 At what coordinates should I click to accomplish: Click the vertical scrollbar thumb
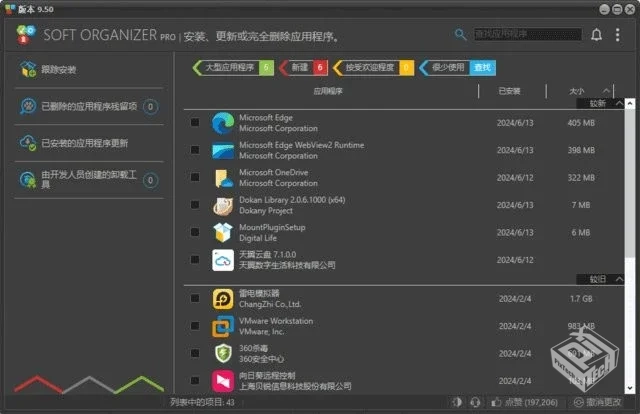tap(630, 184)
